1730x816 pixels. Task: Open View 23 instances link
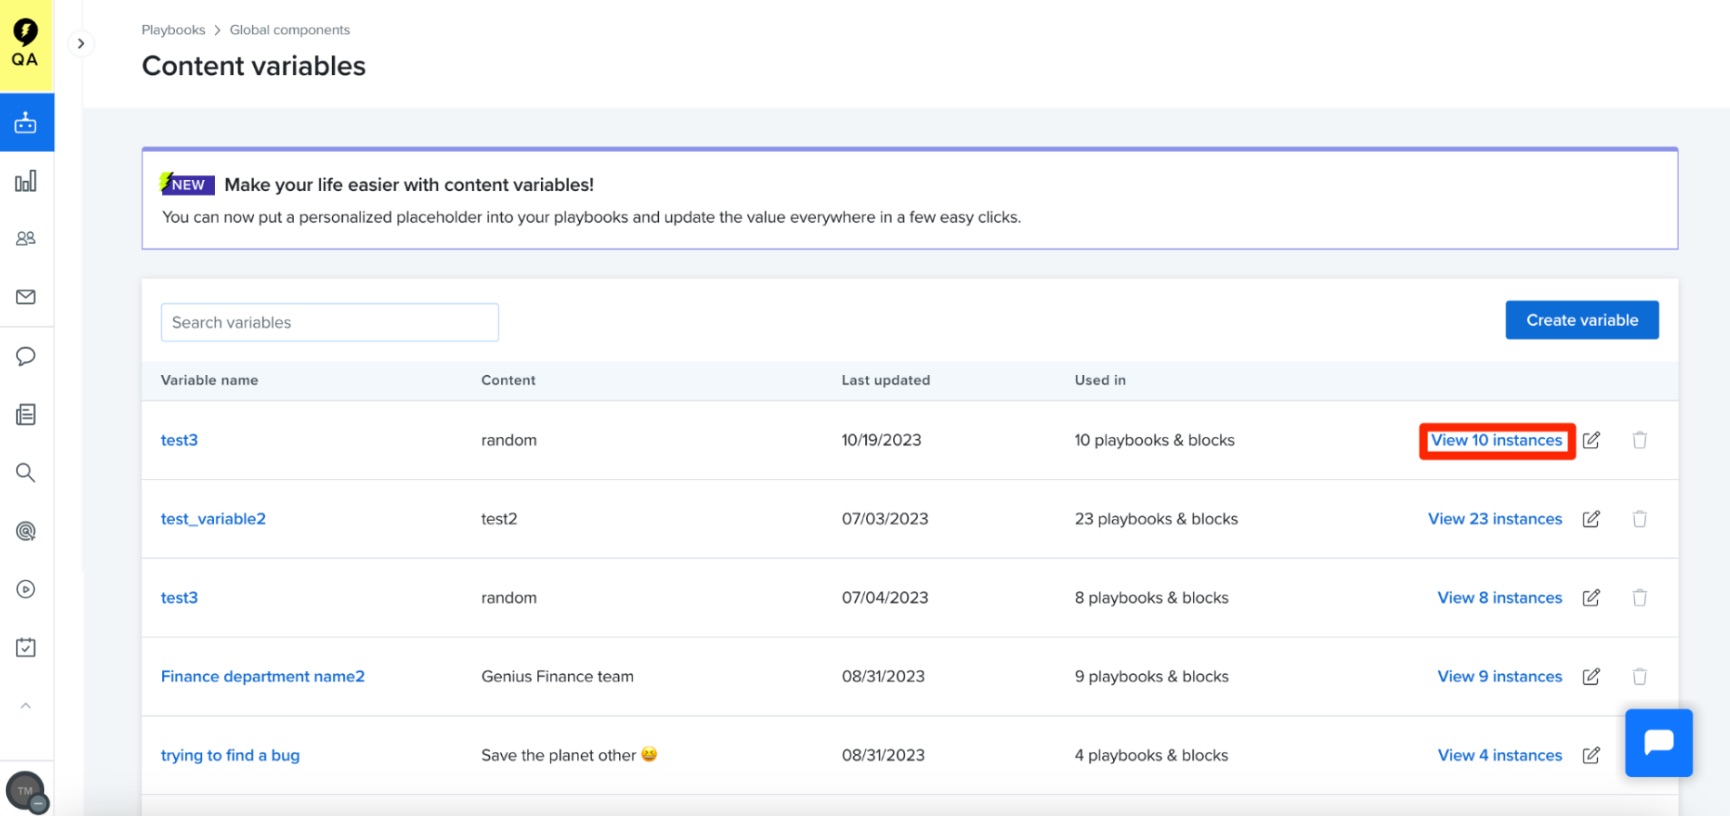click(1495, 519)
